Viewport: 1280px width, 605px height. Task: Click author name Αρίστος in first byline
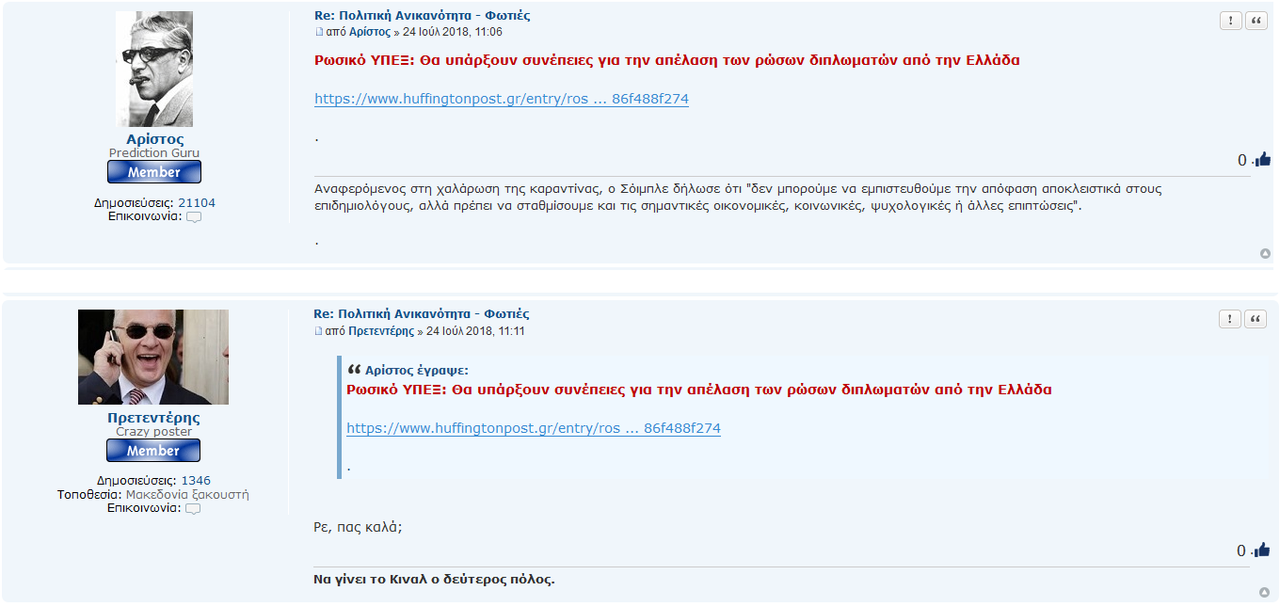370,32
